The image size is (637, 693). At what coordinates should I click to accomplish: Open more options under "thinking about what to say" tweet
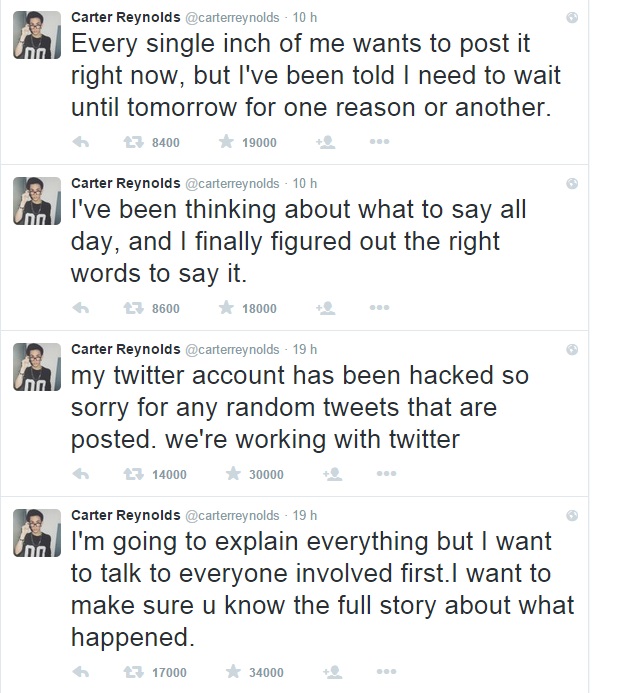point(378,308)
